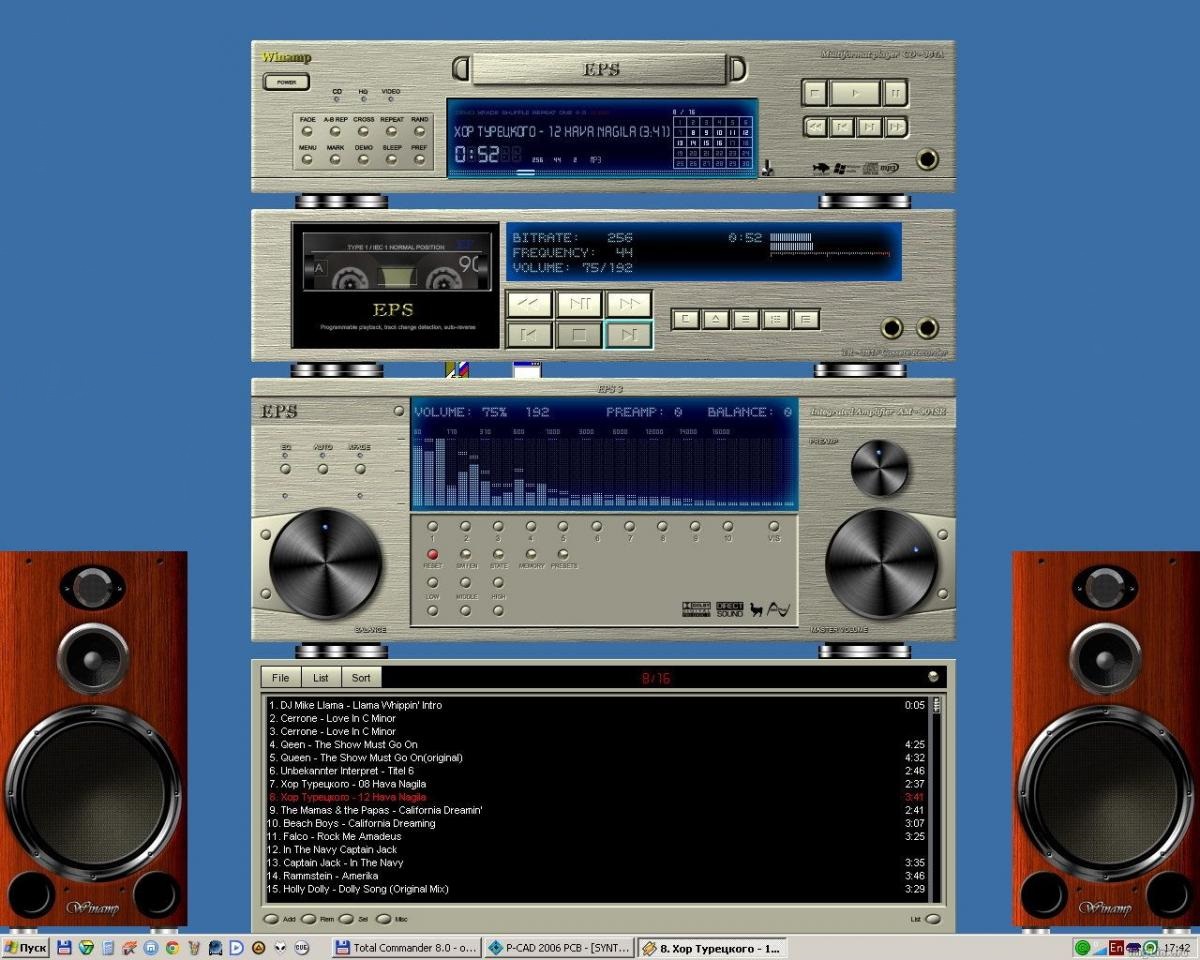Click play/pause button on cassette deck
This screenshot has height=960, width=1200.
579,303
